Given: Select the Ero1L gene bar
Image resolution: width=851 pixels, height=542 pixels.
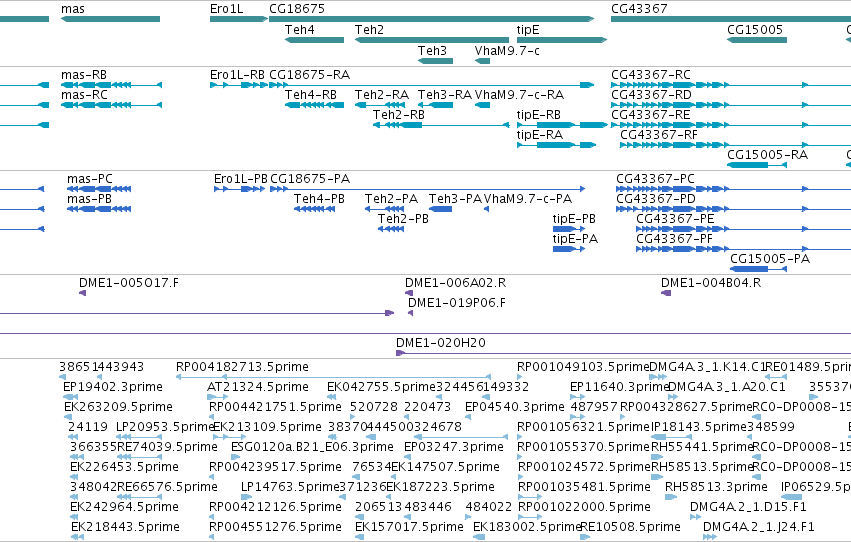Looking at the screenshot, I should click(239, 19).
